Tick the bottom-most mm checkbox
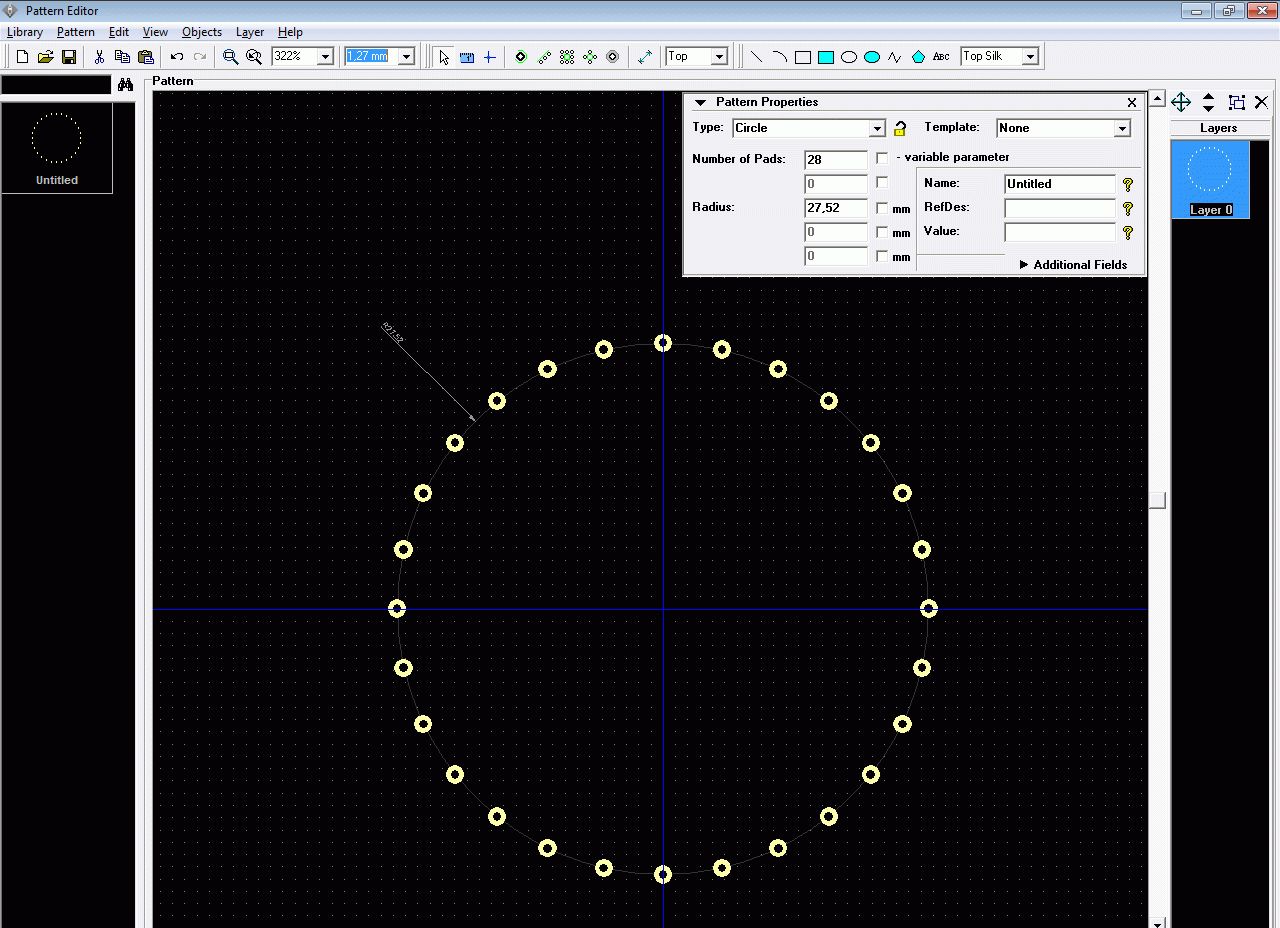This screenshot has width=1280, height=928. click(x=882, y=256)
